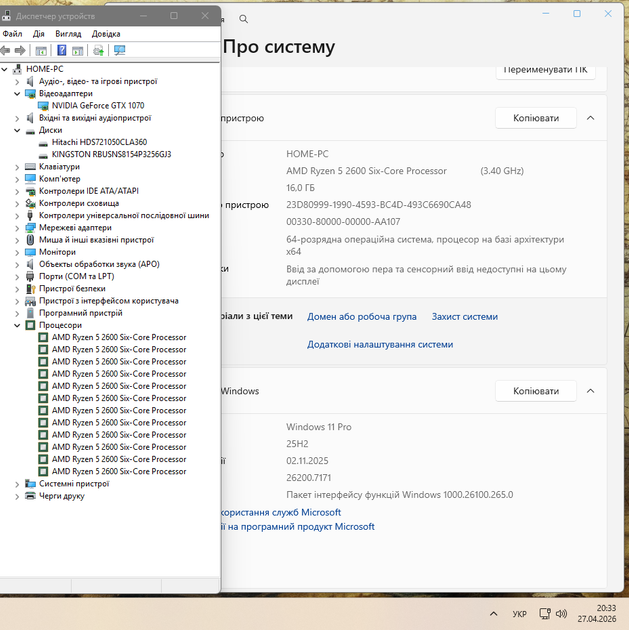Image resolution: width=629 pixels, height=630 pixels.
Task: Collapse the Диски tree node
Action: (17, 130)
